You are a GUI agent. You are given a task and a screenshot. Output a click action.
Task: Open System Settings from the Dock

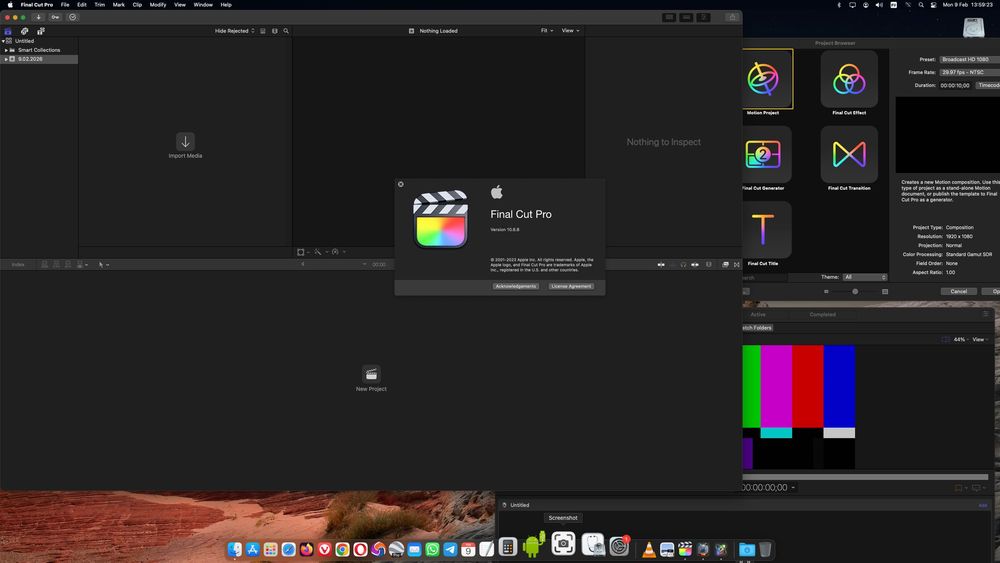619,546
